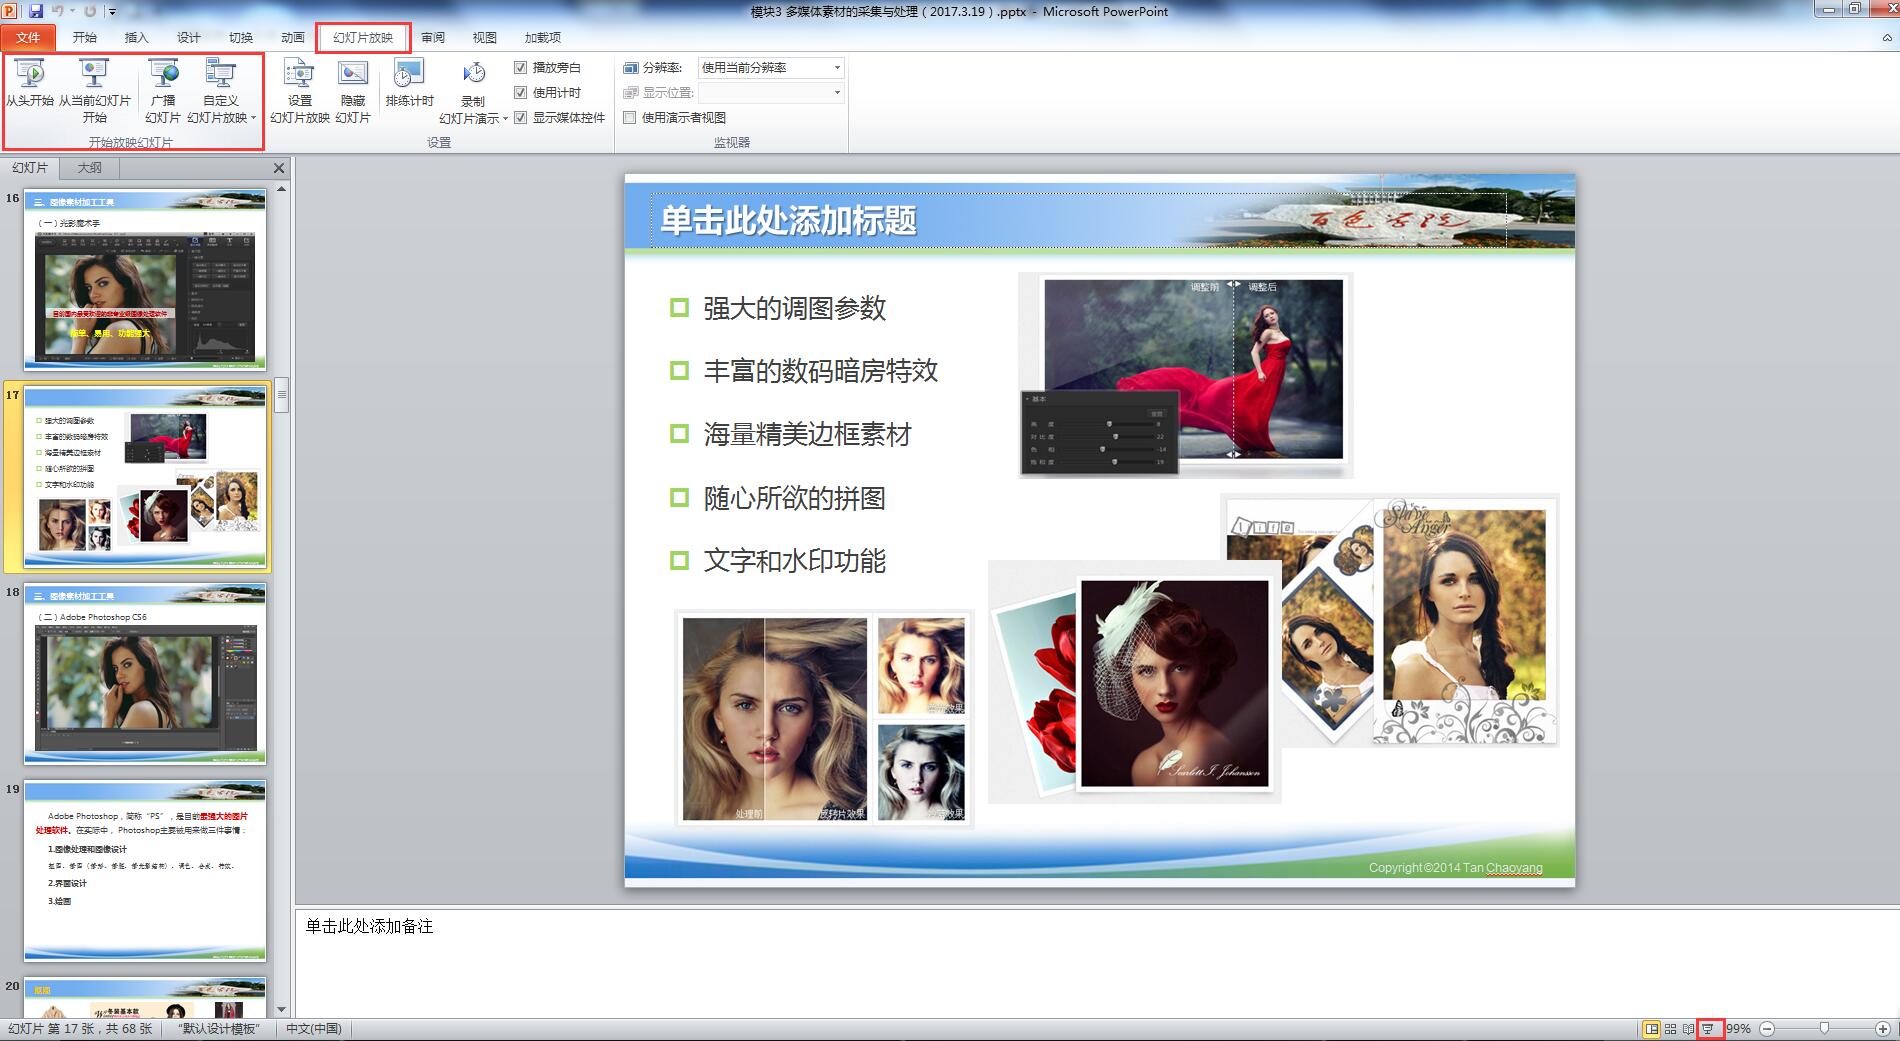Image resolution: width=1900 pixels, height=1041 pixels.
Task: Switch to Reading view icon
Action: (1688, 1028)
